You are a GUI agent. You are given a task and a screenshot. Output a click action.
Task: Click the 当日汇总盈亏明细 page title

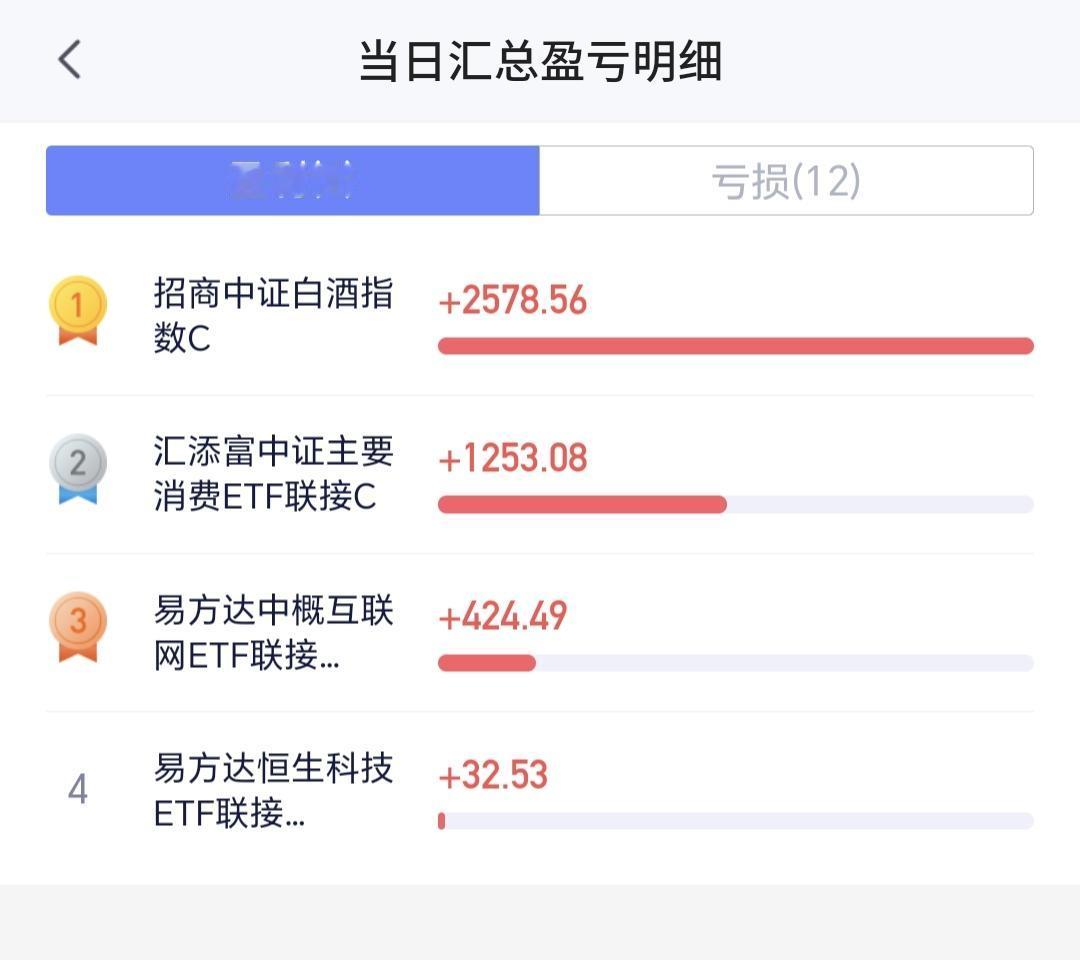tap(541, 61)
